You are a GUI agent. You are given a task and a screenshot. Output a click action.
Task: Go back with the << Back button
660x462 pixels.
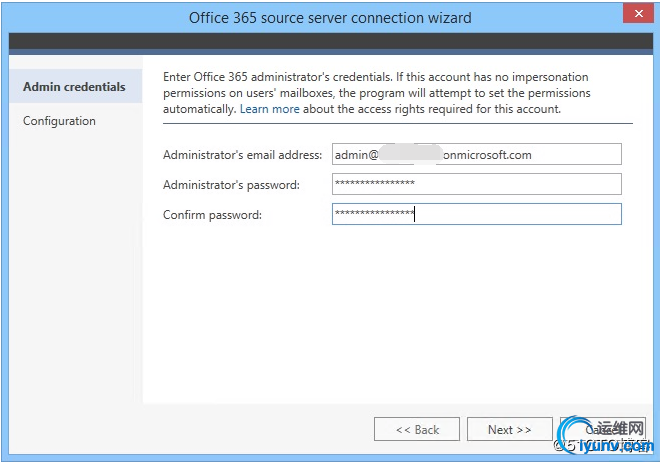417,429
